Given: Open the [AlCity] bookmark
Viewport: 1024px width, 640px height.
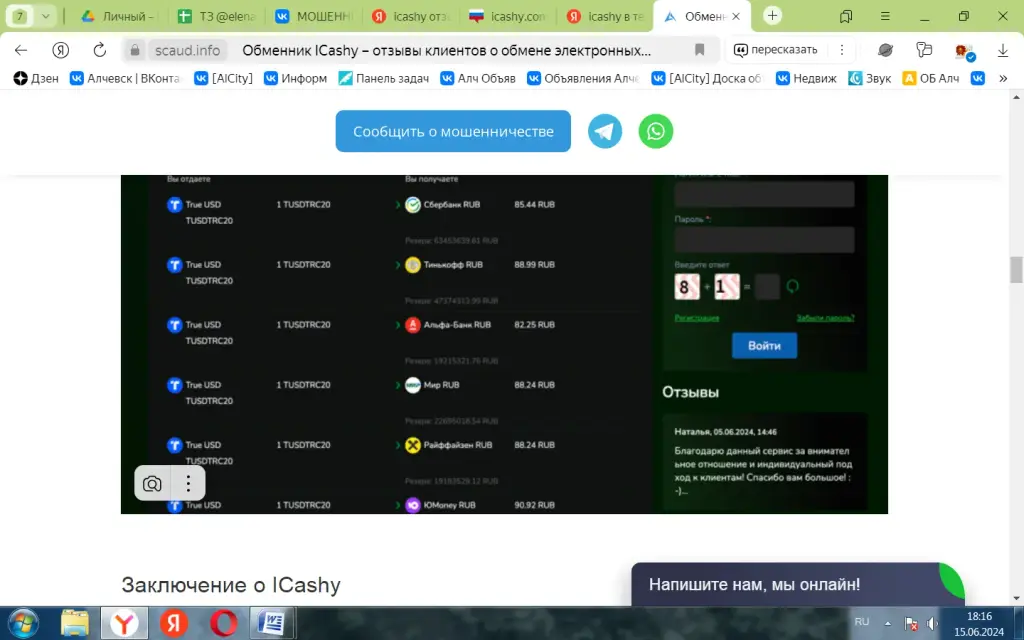Looking at the screenshot, I should click(x=223, y=78).
